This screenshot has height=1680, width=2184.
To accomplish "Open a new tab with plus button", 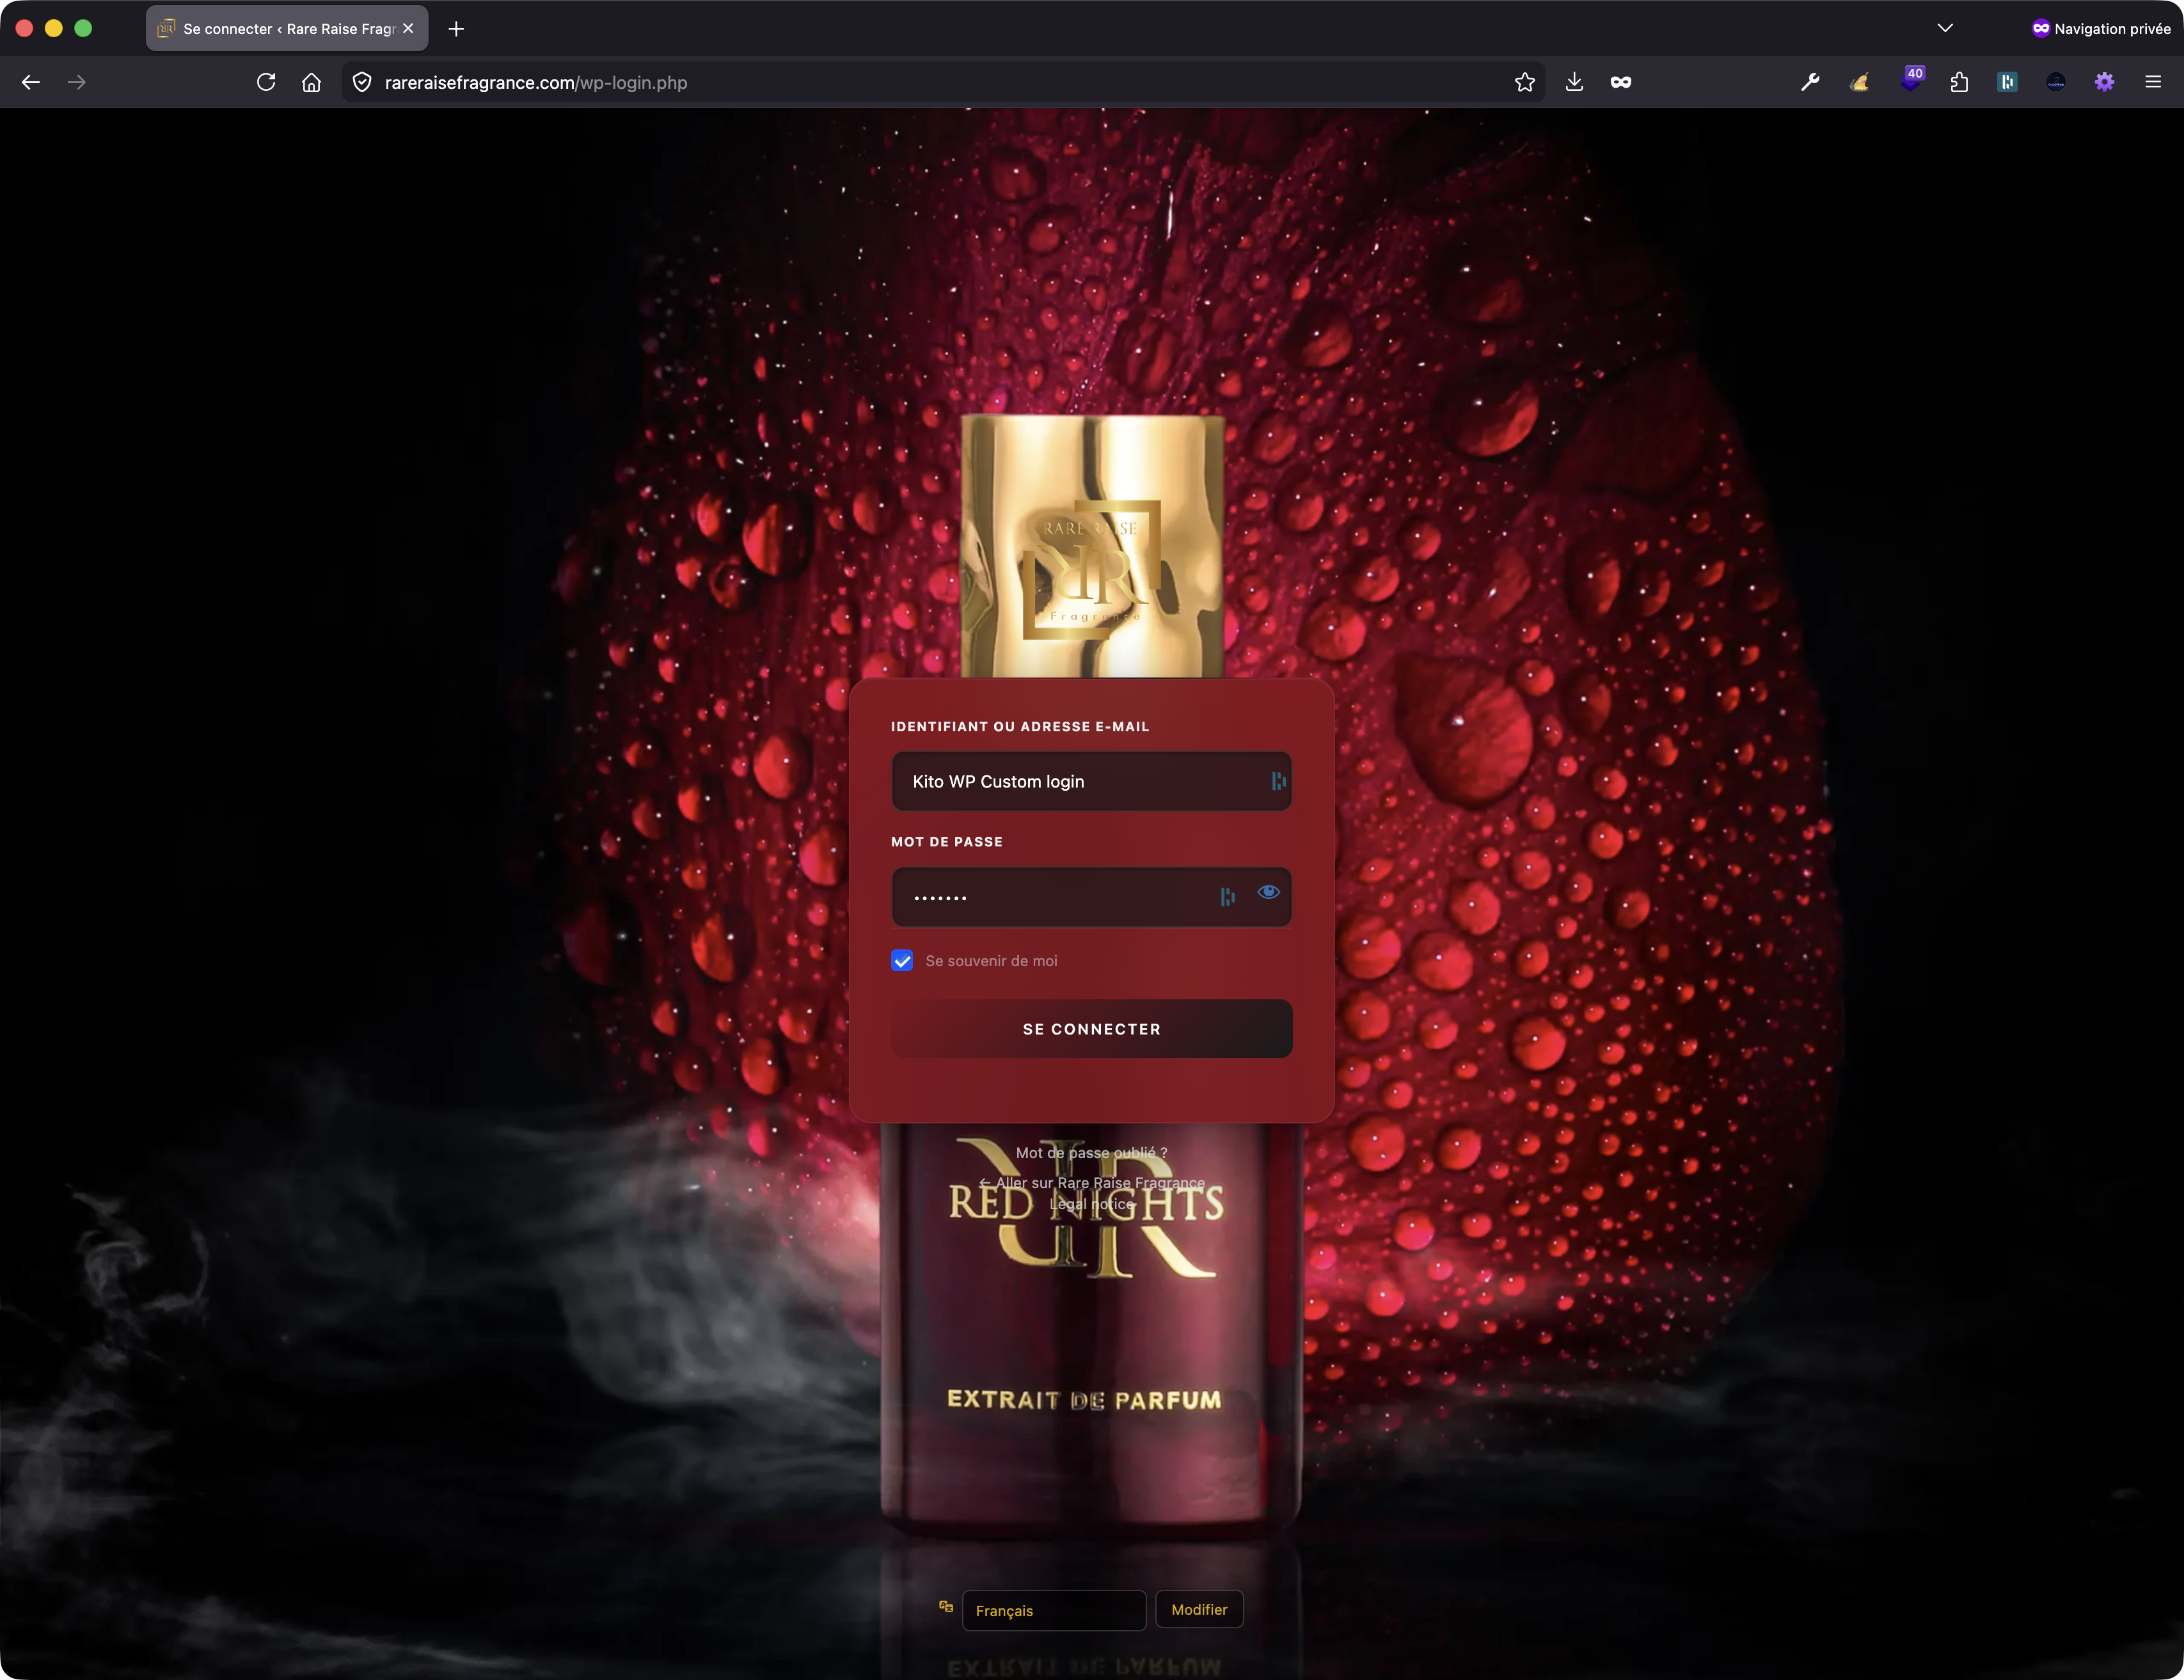I will click(x=456, y=29).
